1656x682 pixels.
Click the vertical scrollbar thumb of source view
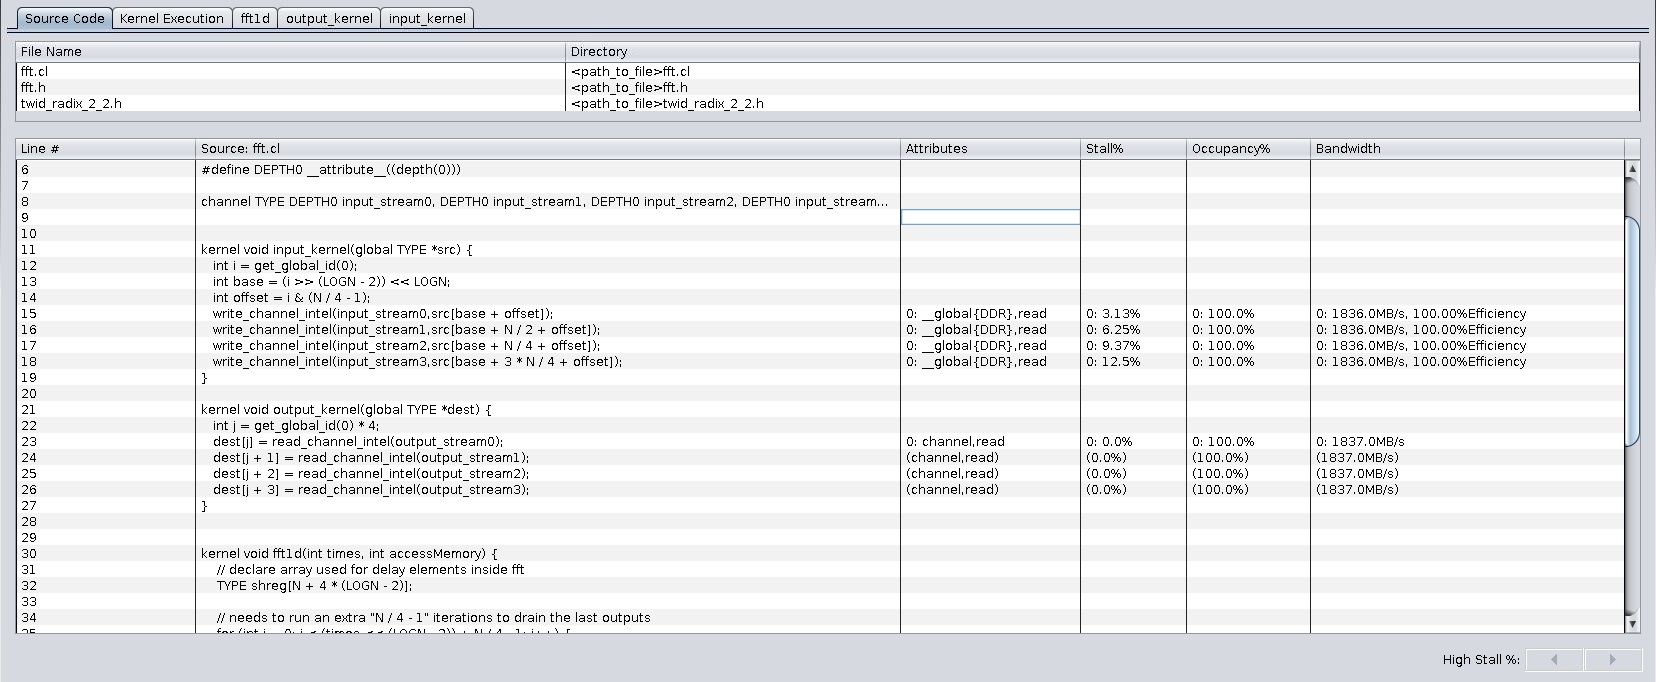click(1632, 330)
